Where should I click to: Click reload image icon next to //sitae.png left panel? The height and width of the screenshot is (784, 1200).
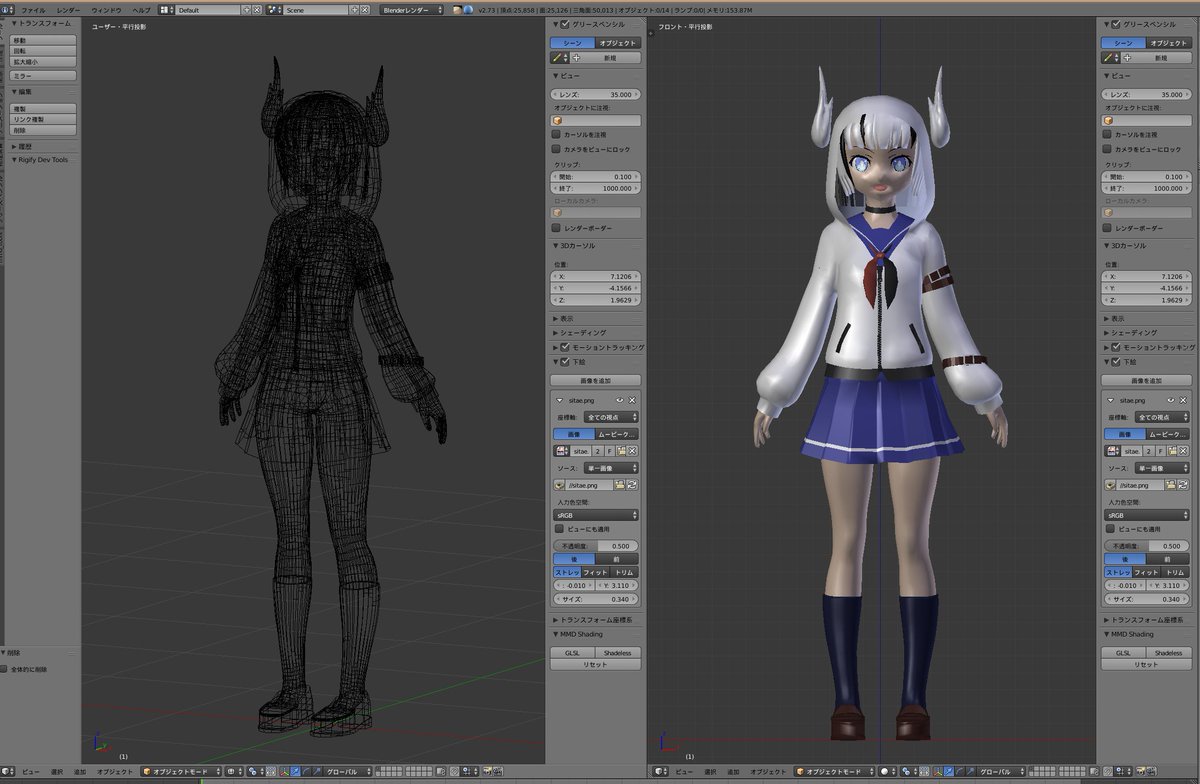click(632, 485)
